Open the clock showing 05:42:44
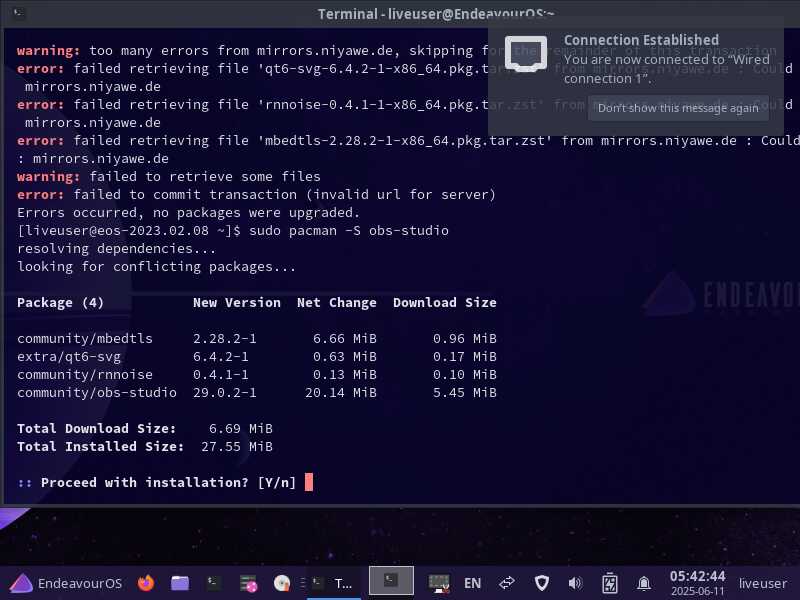This screenshot has width=800, height=600. (x=697, y=583)
